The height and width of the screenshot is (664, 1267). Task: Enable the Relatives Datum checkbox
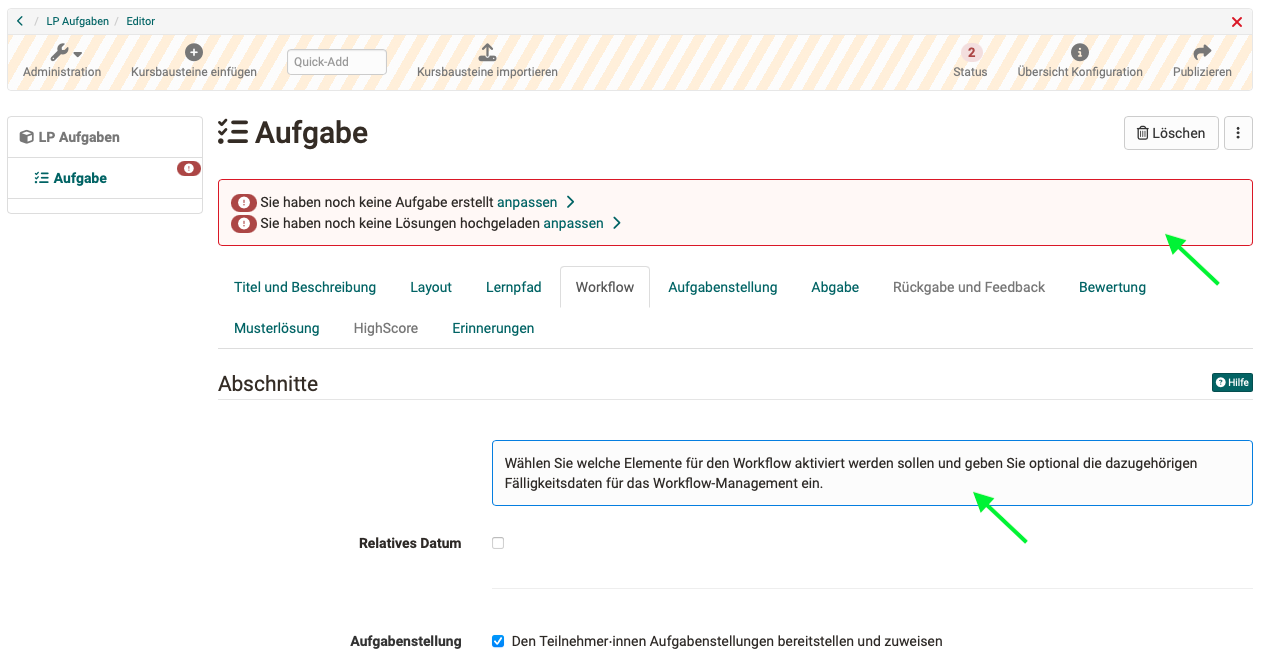pyautogui.click(x=498, y=543)
